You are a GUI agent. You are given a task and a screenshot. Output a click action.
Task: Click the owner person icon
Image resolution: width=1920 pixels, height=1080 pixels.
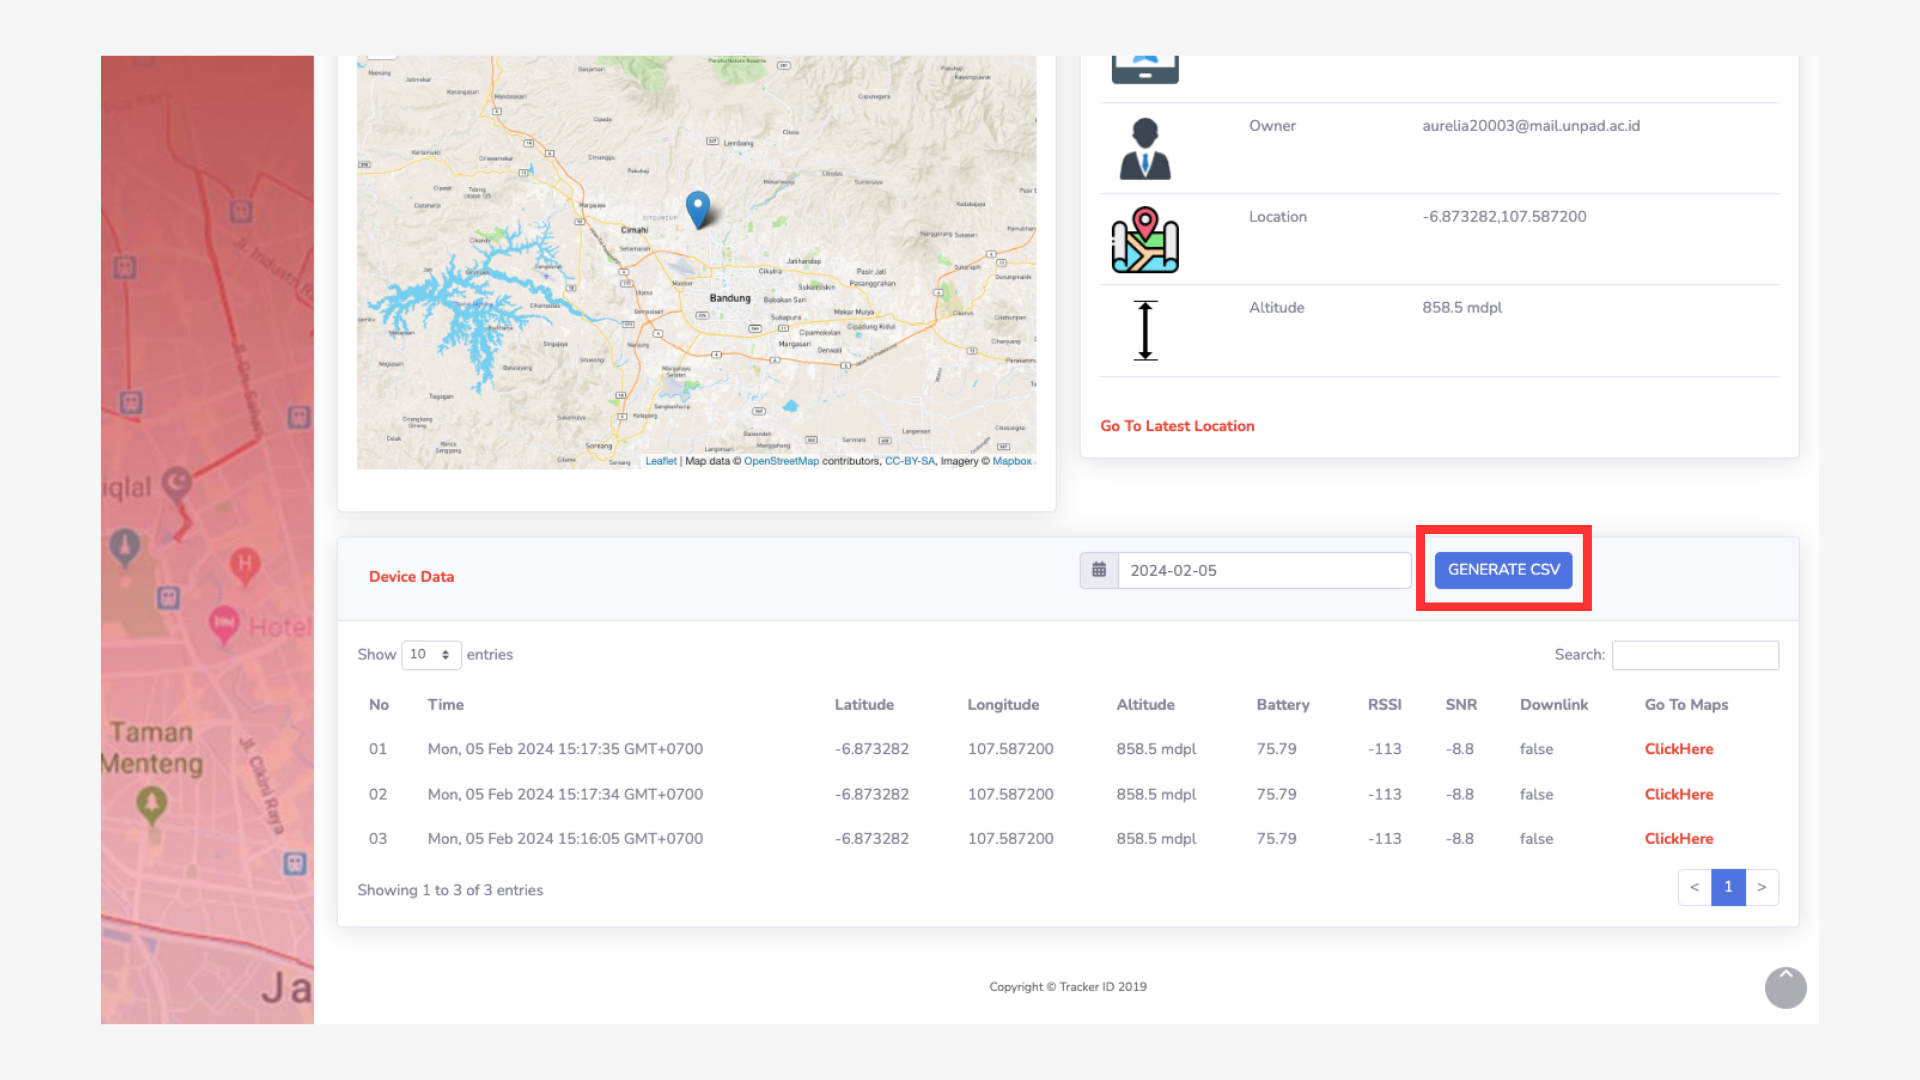[1145, 148]
